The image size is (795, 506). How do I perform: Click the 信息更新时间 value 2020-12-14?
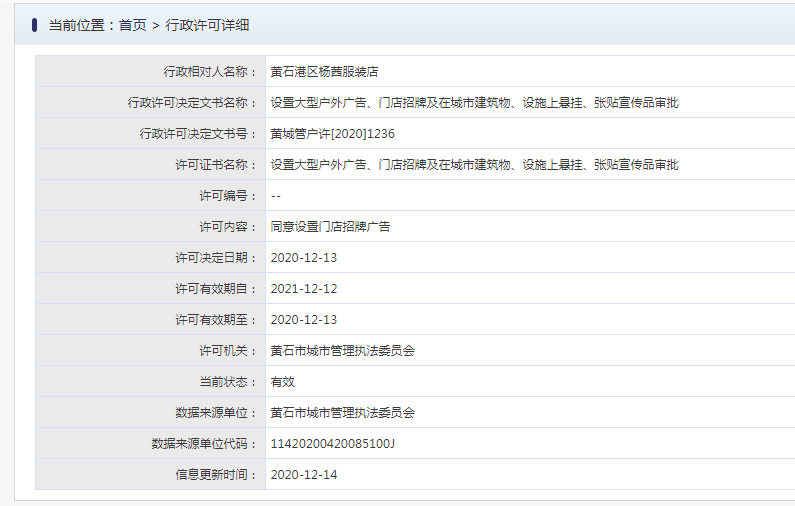(304, 475)
